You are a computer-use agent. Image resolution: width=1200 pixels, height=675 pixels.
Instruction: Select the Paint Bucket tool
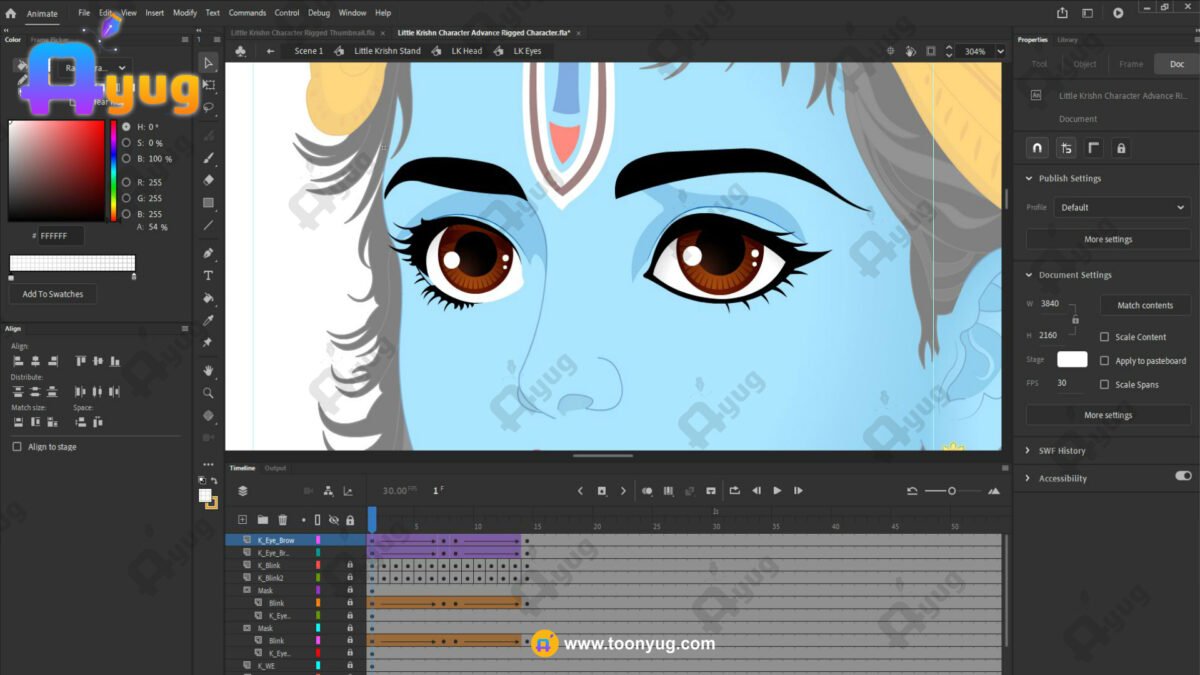tap(208, 298)
